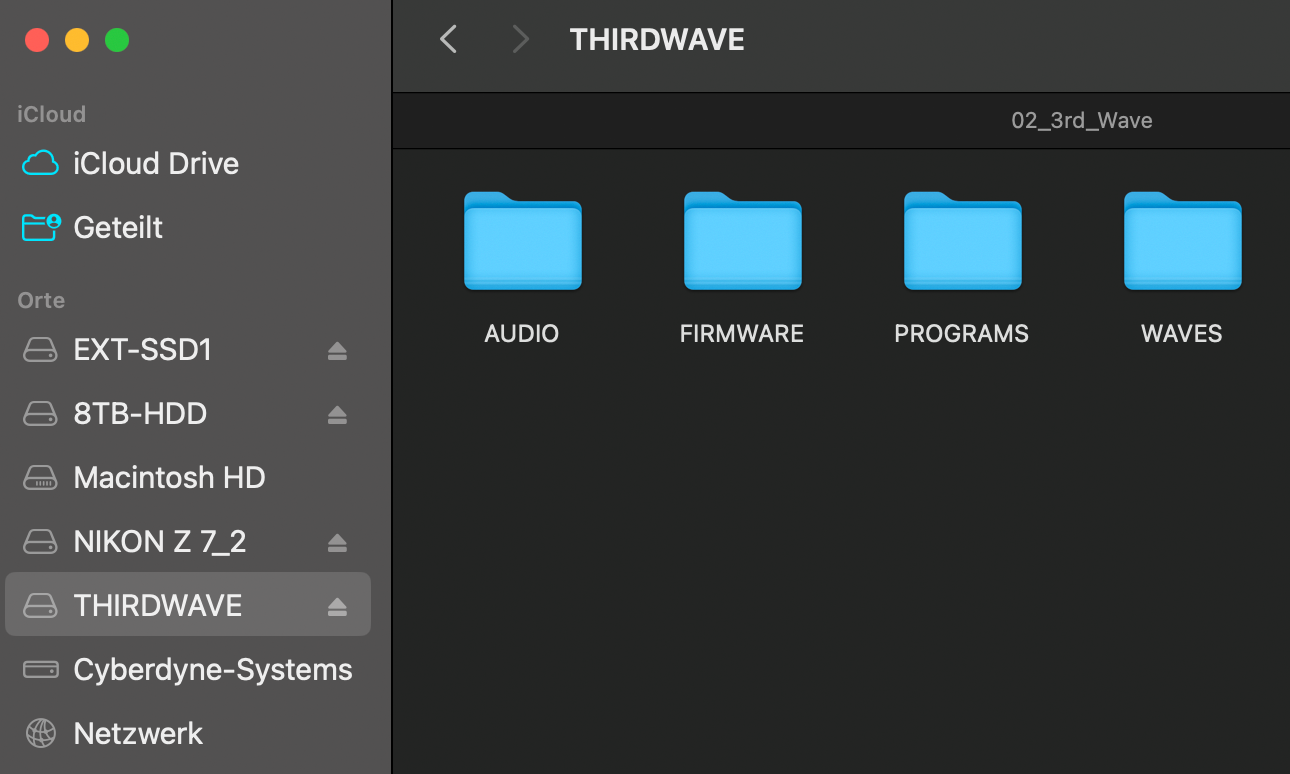Viewport: 1290px width, 774px height.
Task: Open the WAVES folder icon
Action: [x=1182, y=241]
